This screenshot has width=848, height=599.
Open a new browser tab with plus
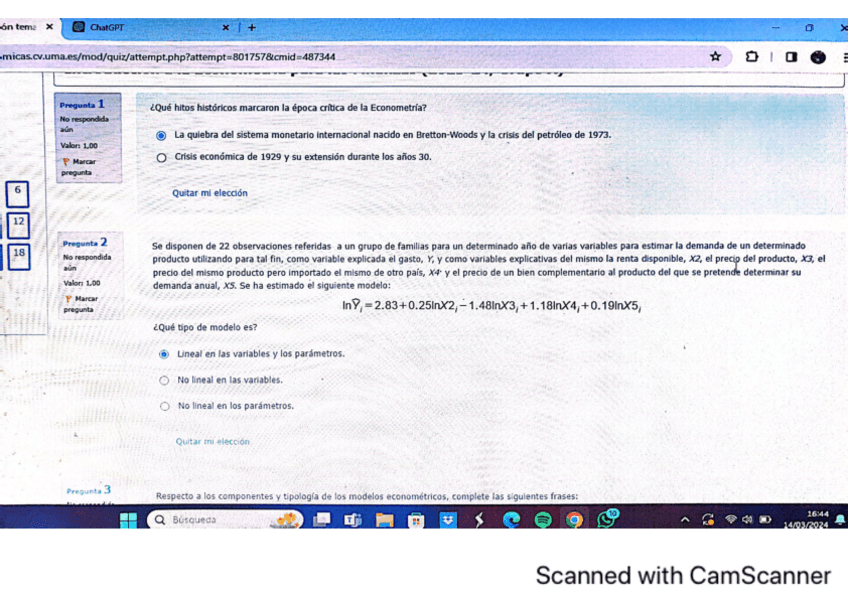point(252,27)
